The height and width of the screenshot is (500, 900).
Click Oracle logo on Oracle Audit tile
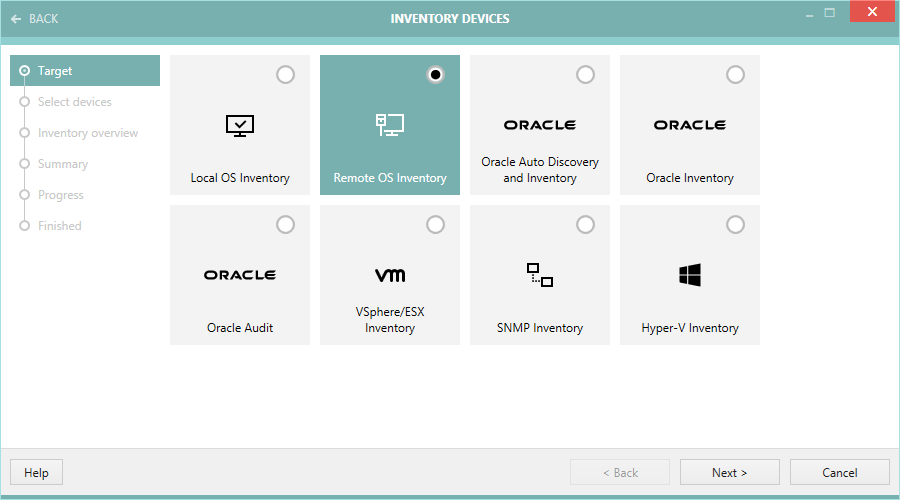point(240,275)
